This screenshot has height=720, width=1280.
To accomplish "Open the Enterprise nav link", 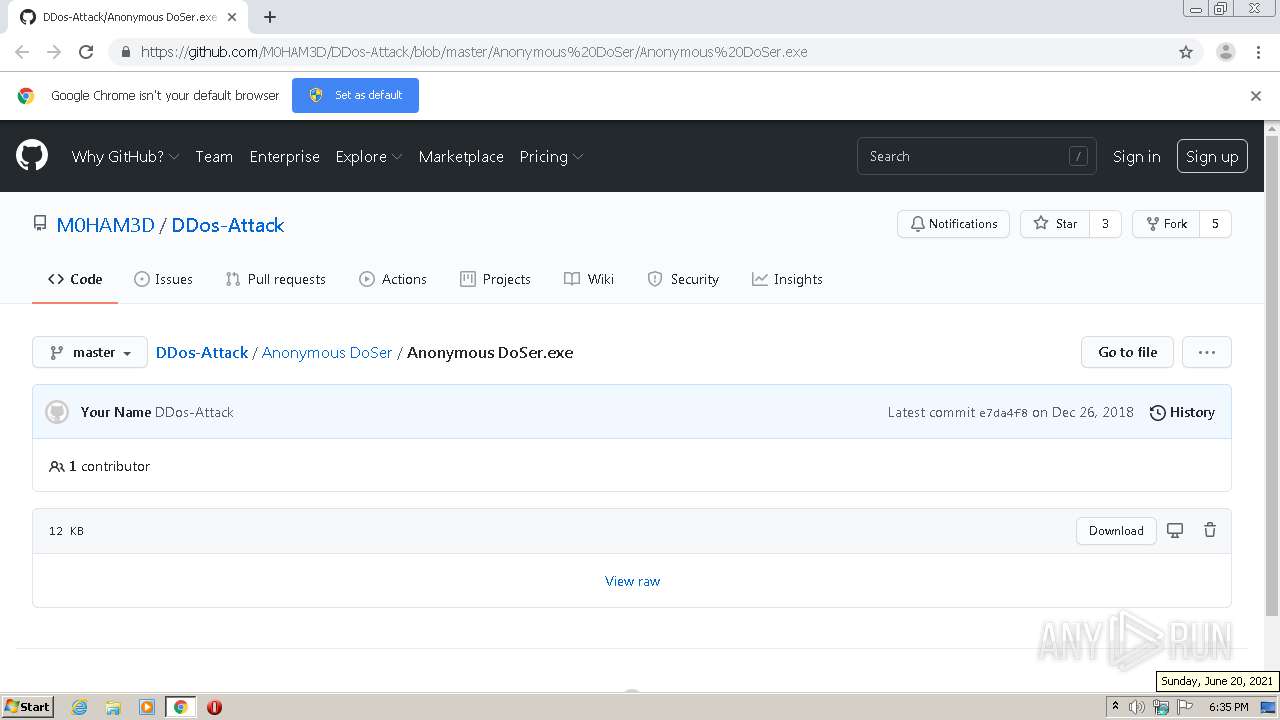I will click(285, 157).
